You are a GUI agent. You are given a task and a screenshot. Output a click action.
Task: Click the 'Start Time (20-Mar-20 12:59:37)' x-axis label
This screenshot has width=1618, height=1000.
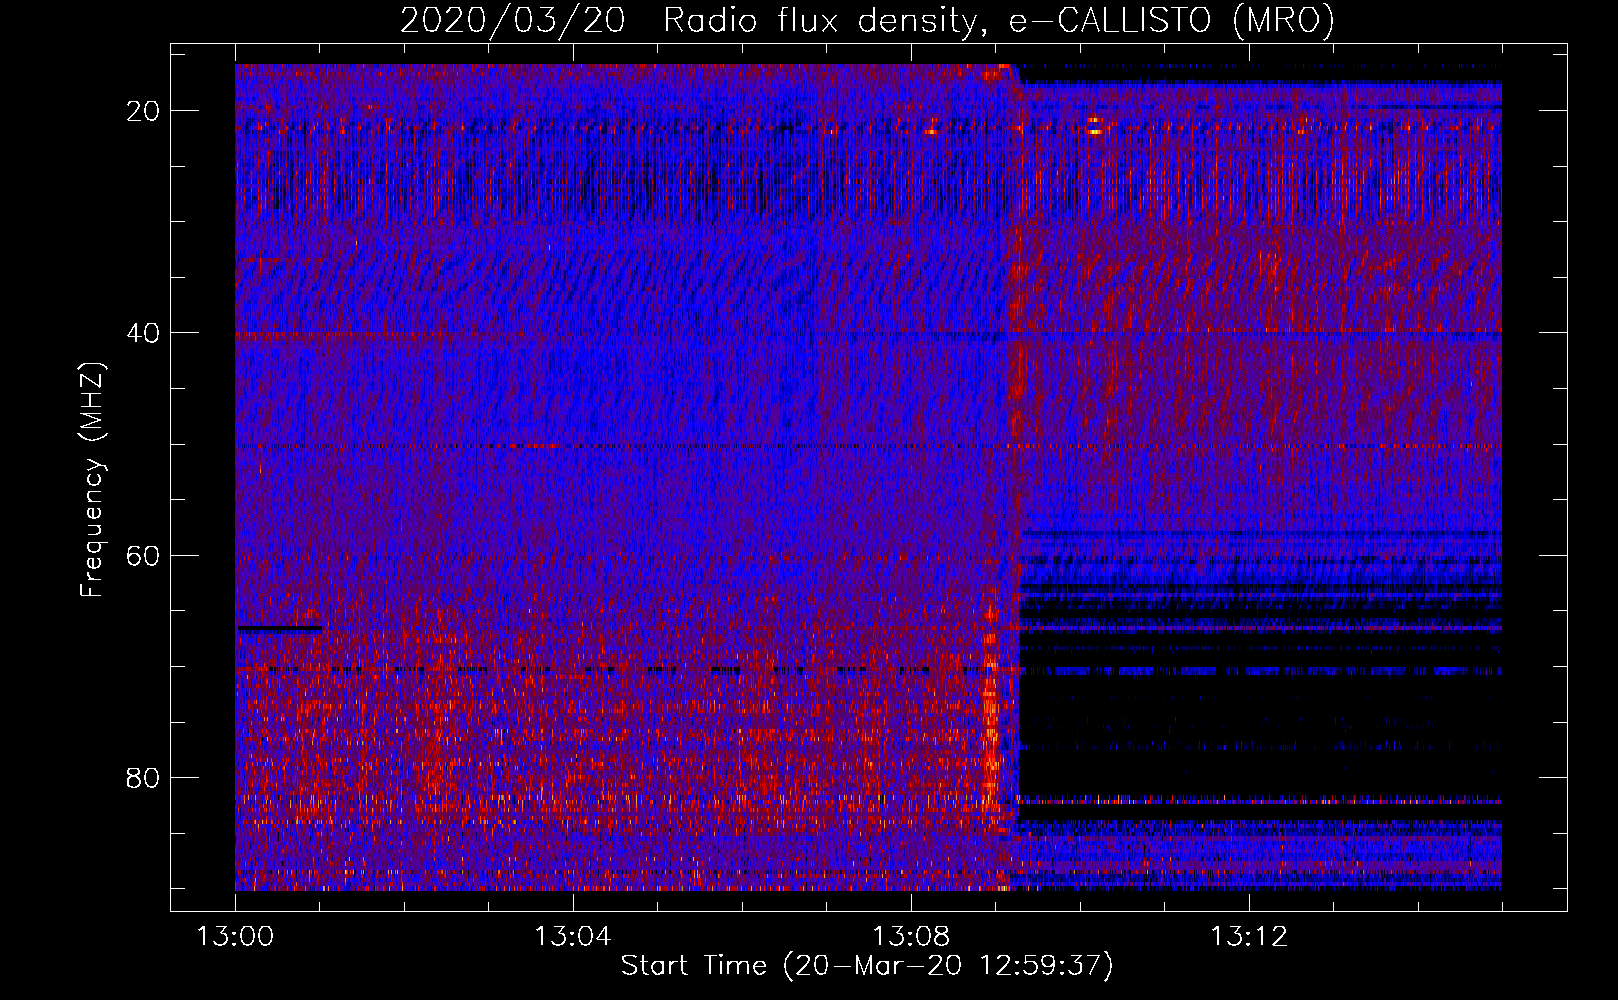point(867,966)
